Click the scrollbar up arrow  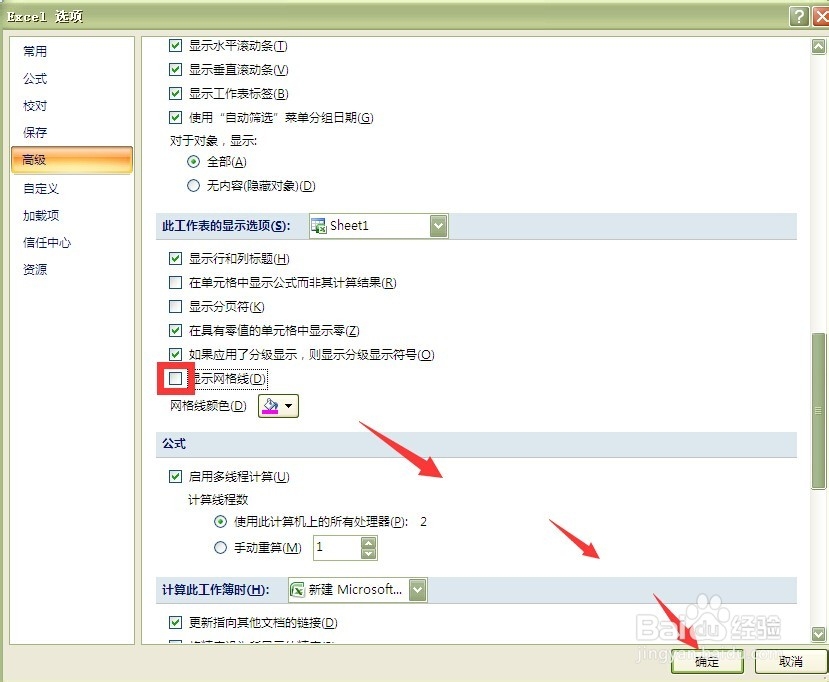(x=818, y=47)
